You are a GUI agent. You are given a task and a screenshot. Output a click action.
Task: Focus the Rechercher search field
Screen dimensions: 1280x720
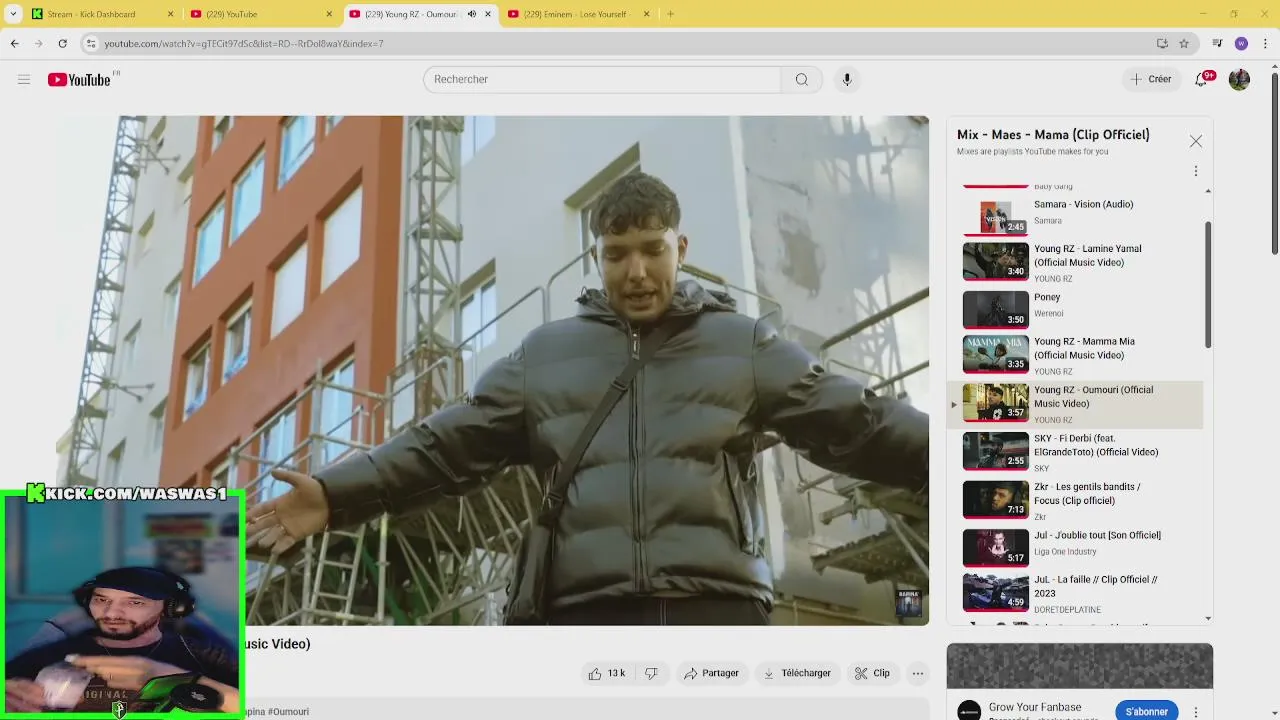pyautogui.click(x=602, y=79)
